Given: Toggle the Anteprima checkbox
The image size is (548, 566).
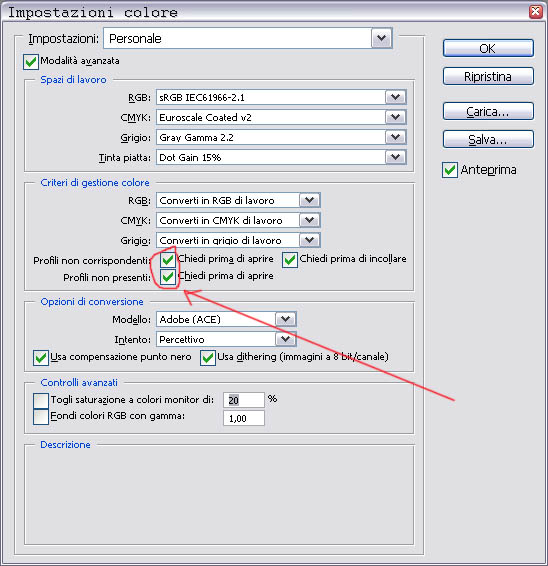Looking at the screenshot, I should 450,170.
